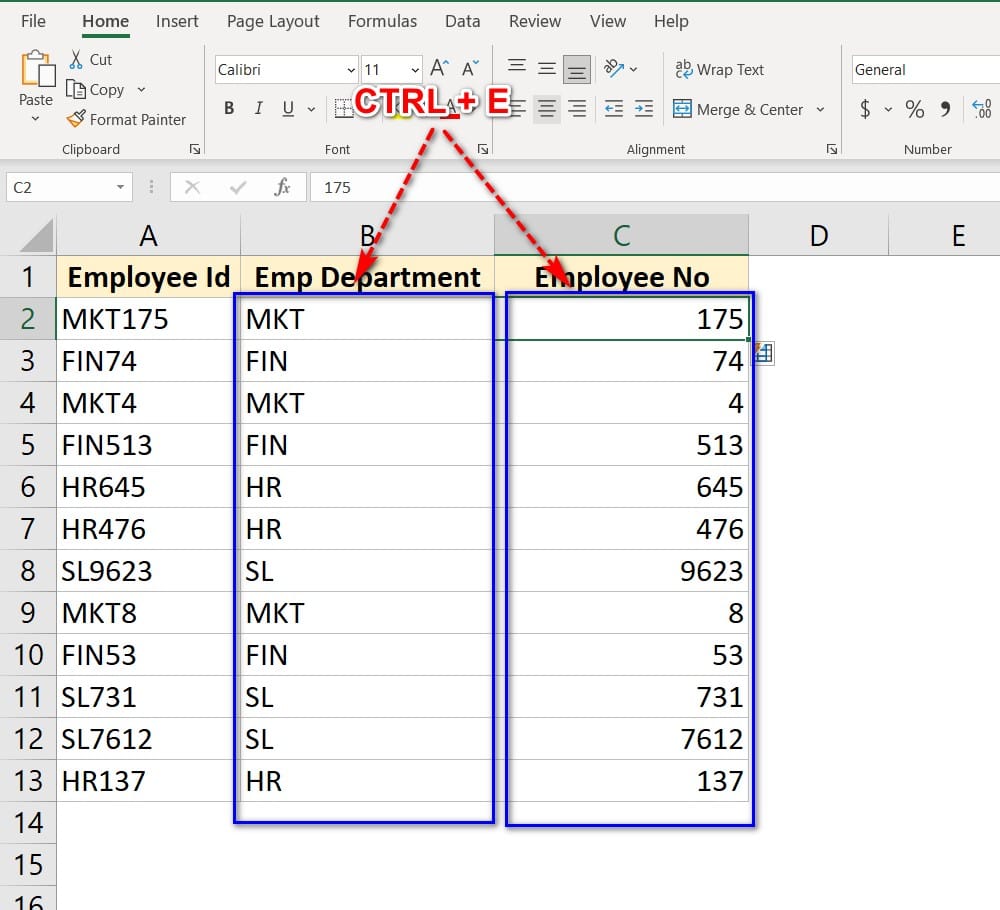Switch to the Formulas tab

(x=384, y=21)
